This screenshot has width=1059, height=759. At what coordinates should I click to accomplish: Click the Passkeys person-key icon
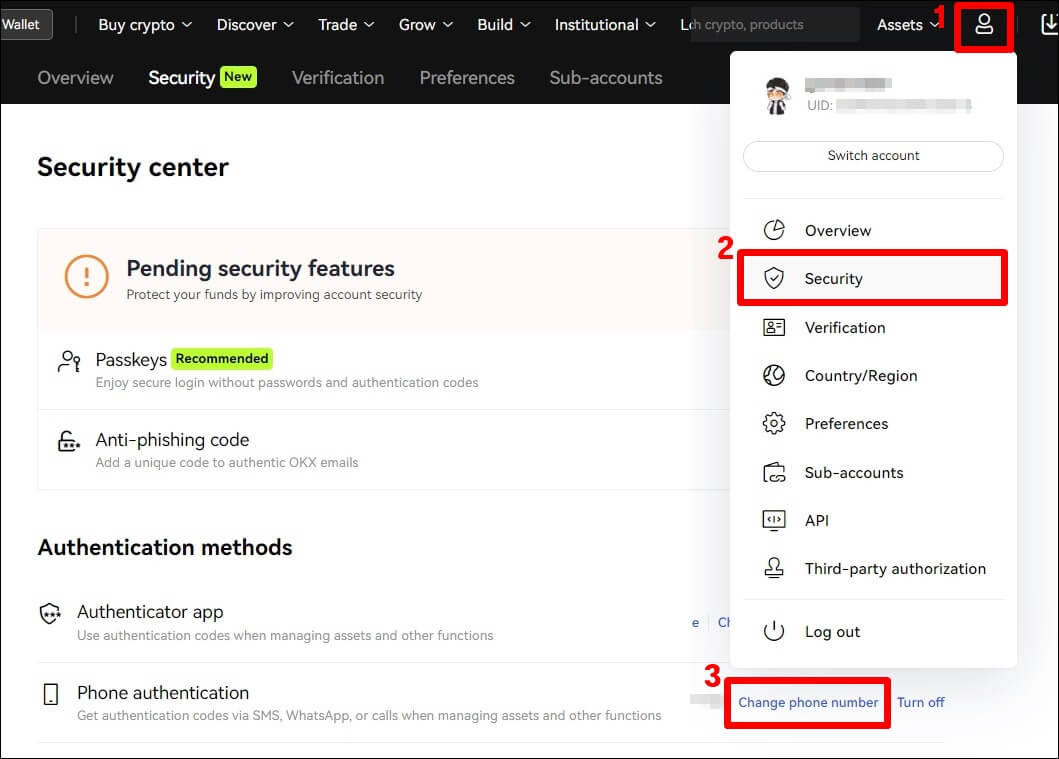pos(69,361)
